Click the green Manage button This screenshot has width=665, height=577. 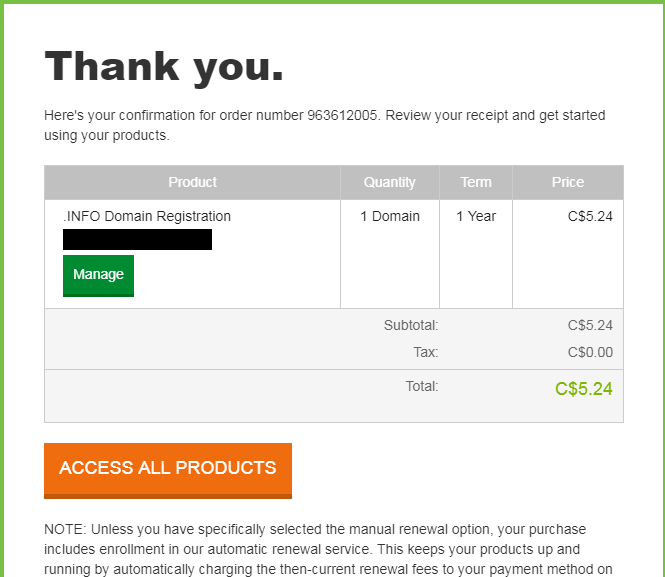98,276
